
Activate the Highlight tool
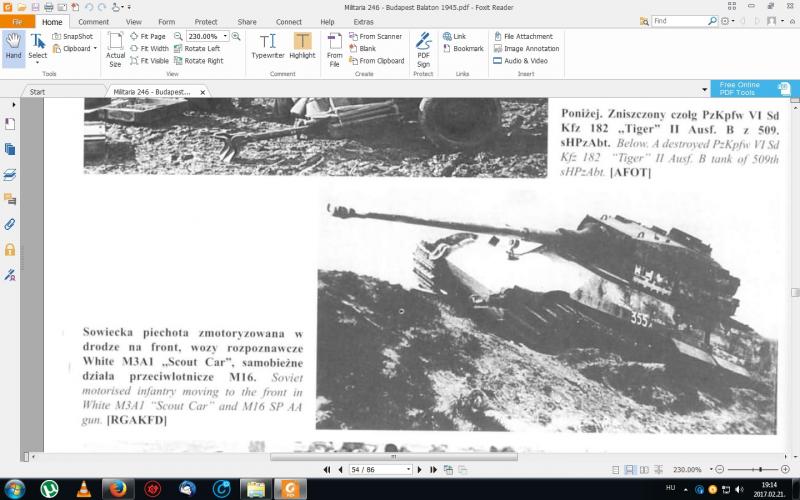click(x=302, y=46)
